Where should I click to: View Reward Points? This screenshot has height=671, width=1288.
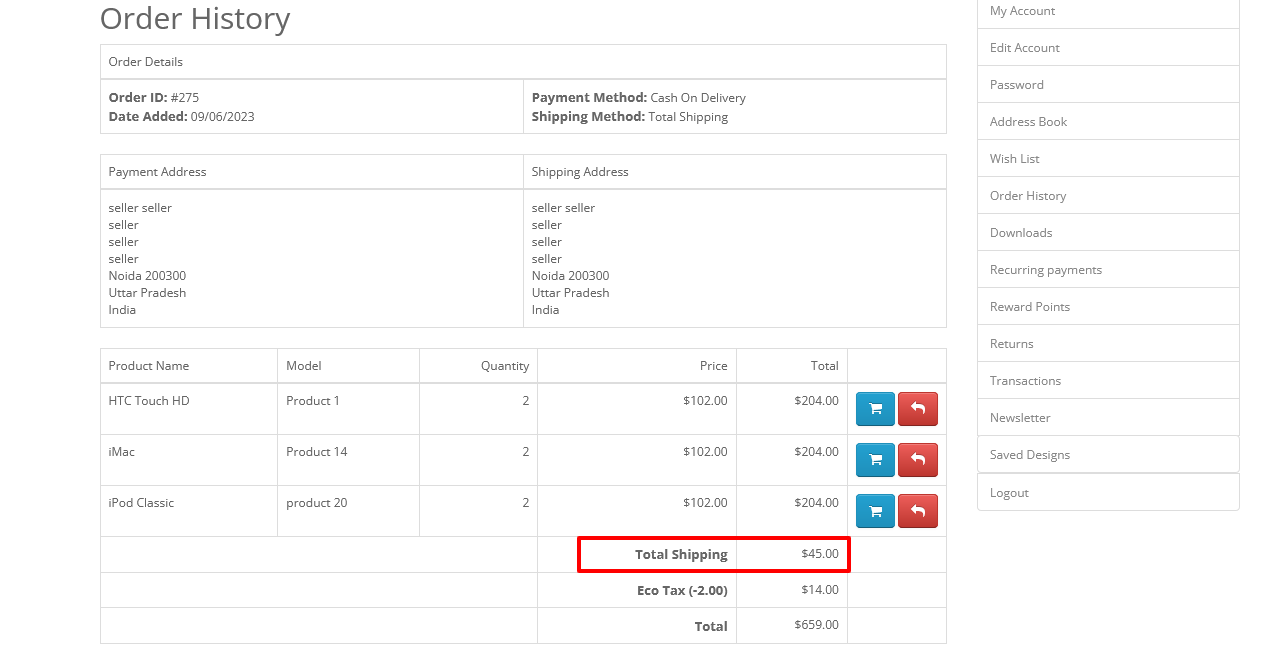pyautogui.click(x=1108, y=307)
